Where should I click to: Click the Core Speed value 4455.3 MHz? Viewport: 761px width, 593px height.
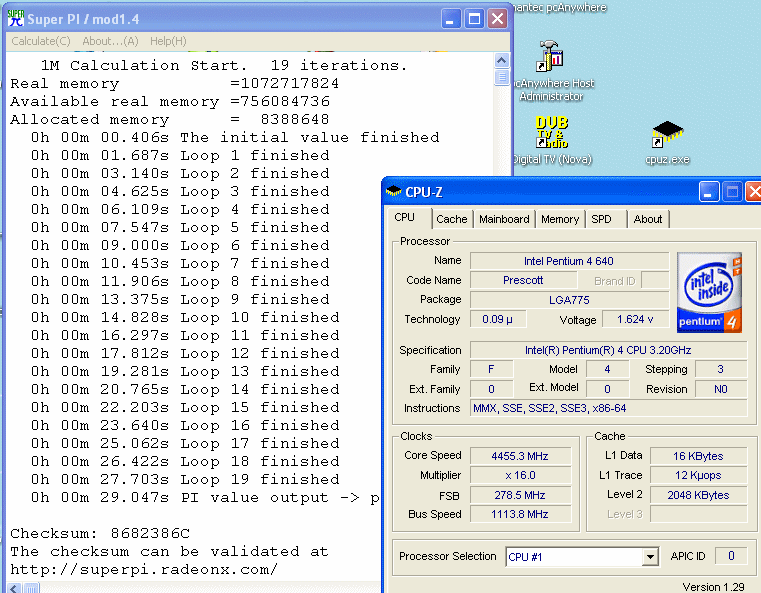(x=520, y=456)
